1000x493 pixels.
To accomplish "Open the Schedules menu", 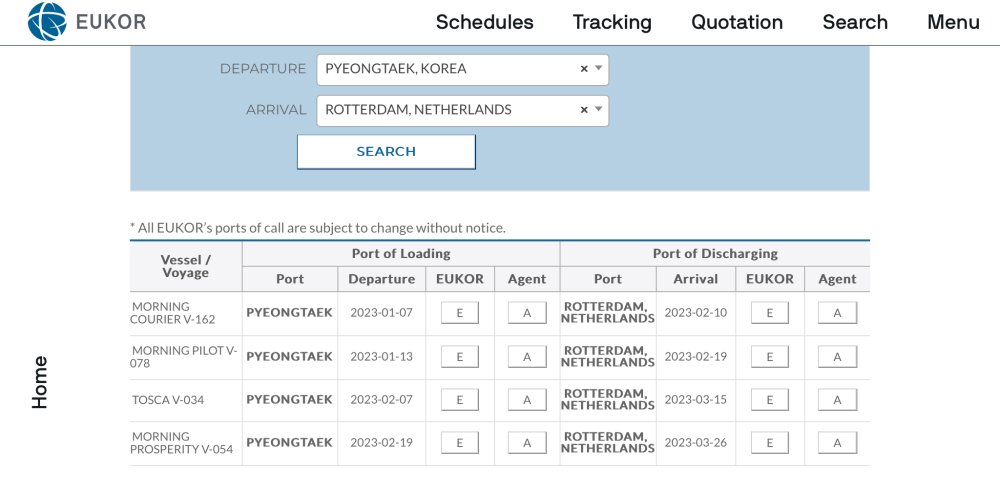I will coord(484,22).
